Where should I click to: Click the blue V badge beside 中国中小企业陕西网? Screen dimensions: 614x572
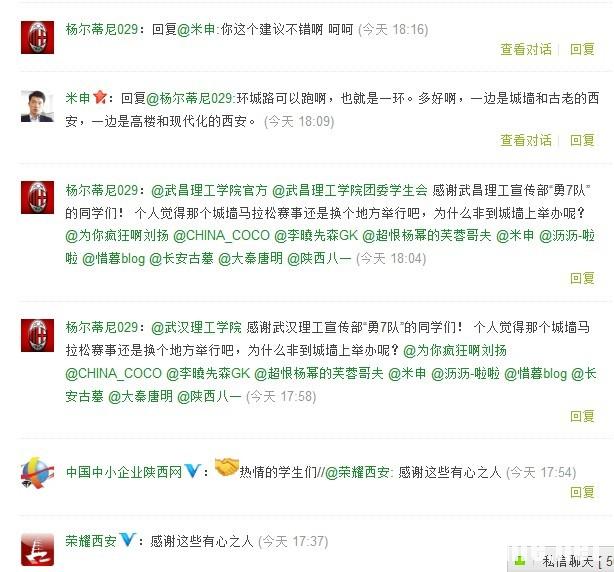(192, 471)
